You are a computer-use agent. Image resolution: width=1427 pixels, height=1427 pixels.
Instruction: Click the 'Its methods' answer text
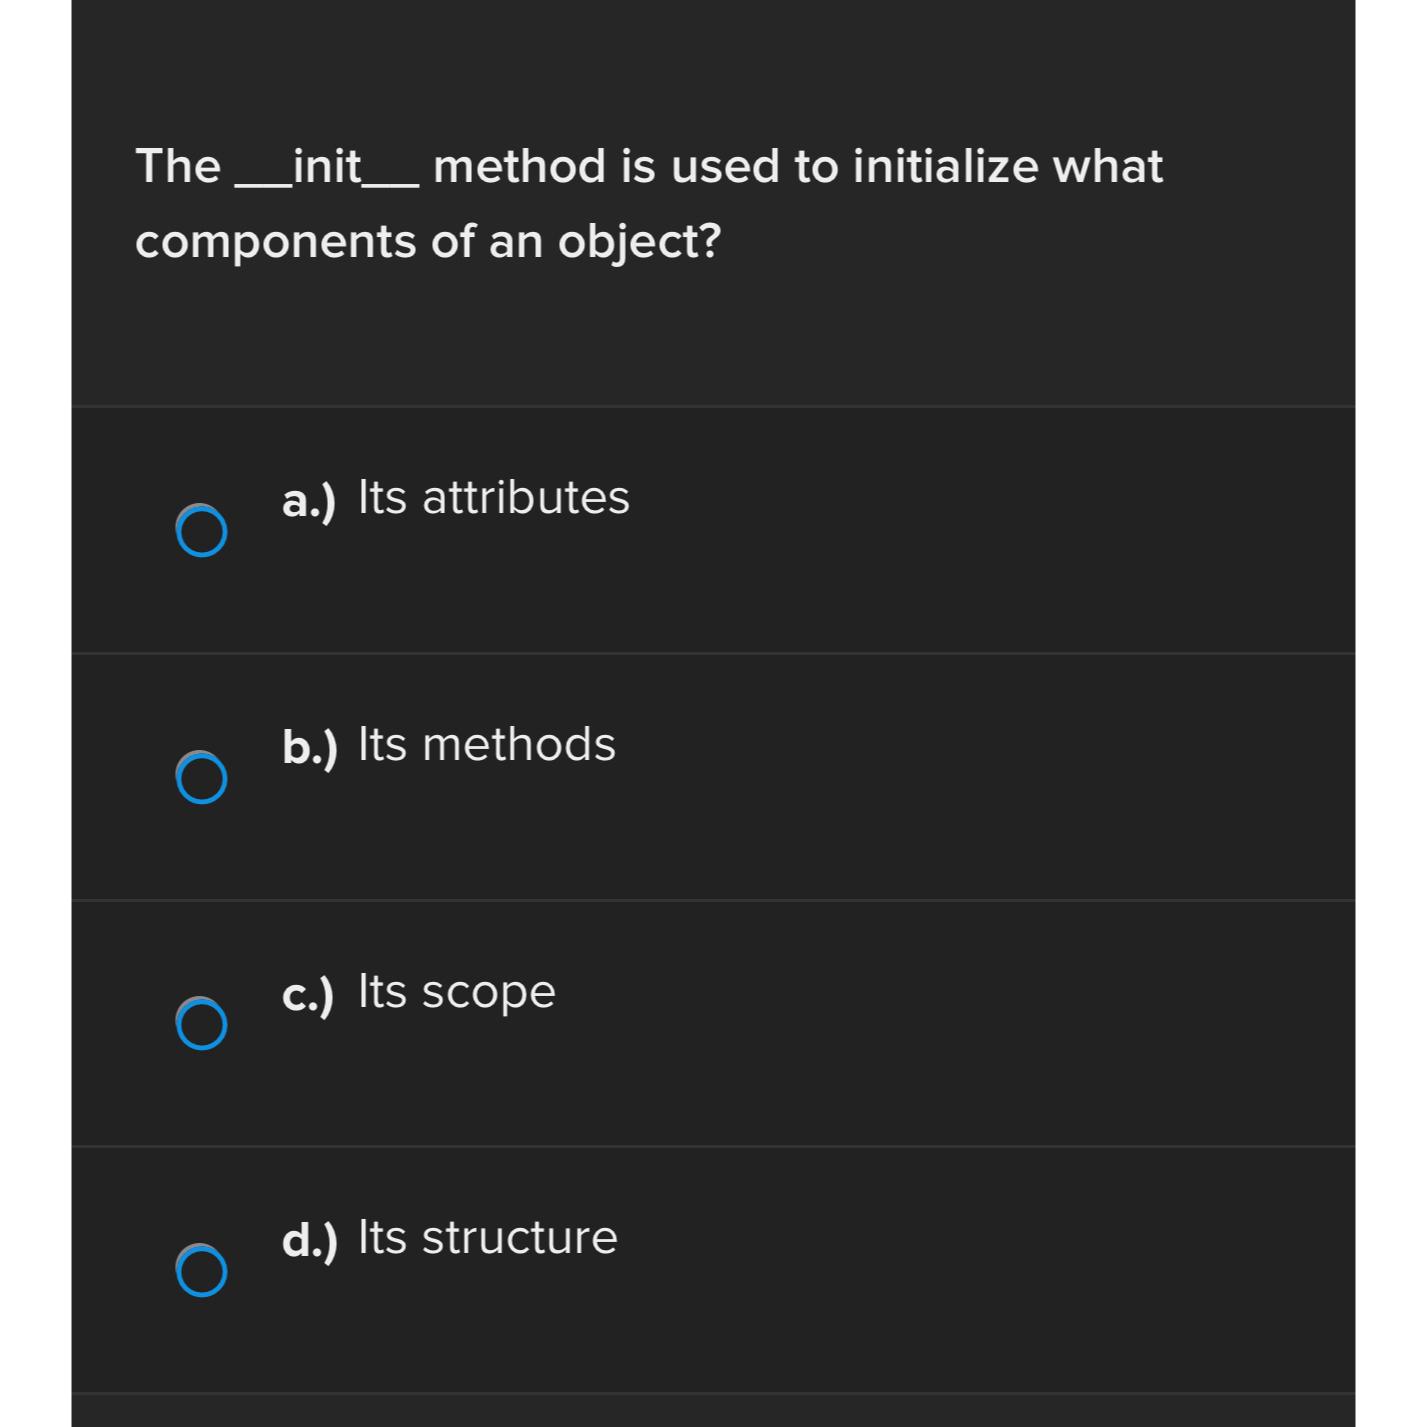(487, 744)
